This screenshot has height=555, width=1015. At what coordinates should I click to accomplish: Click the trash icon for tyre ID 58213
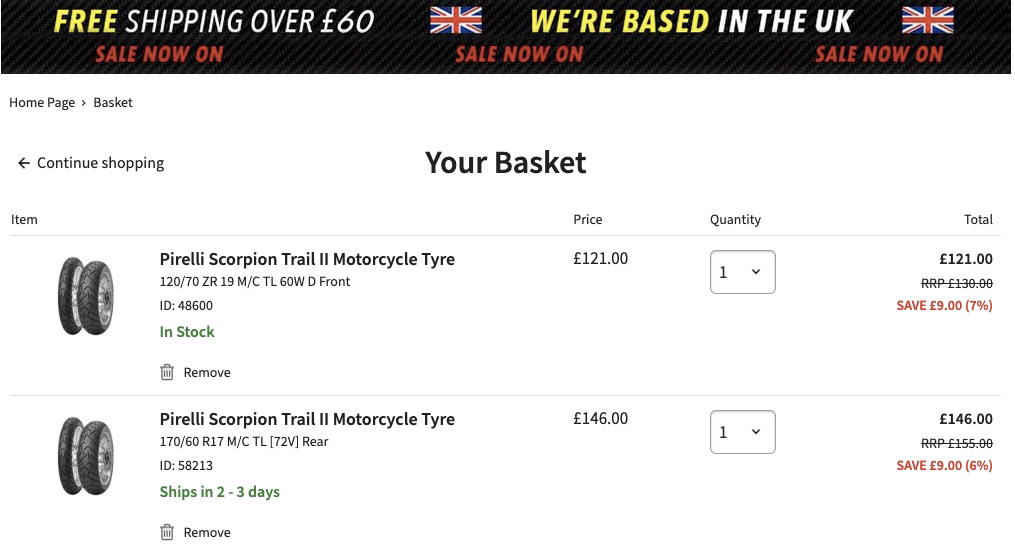pos(167,532)
